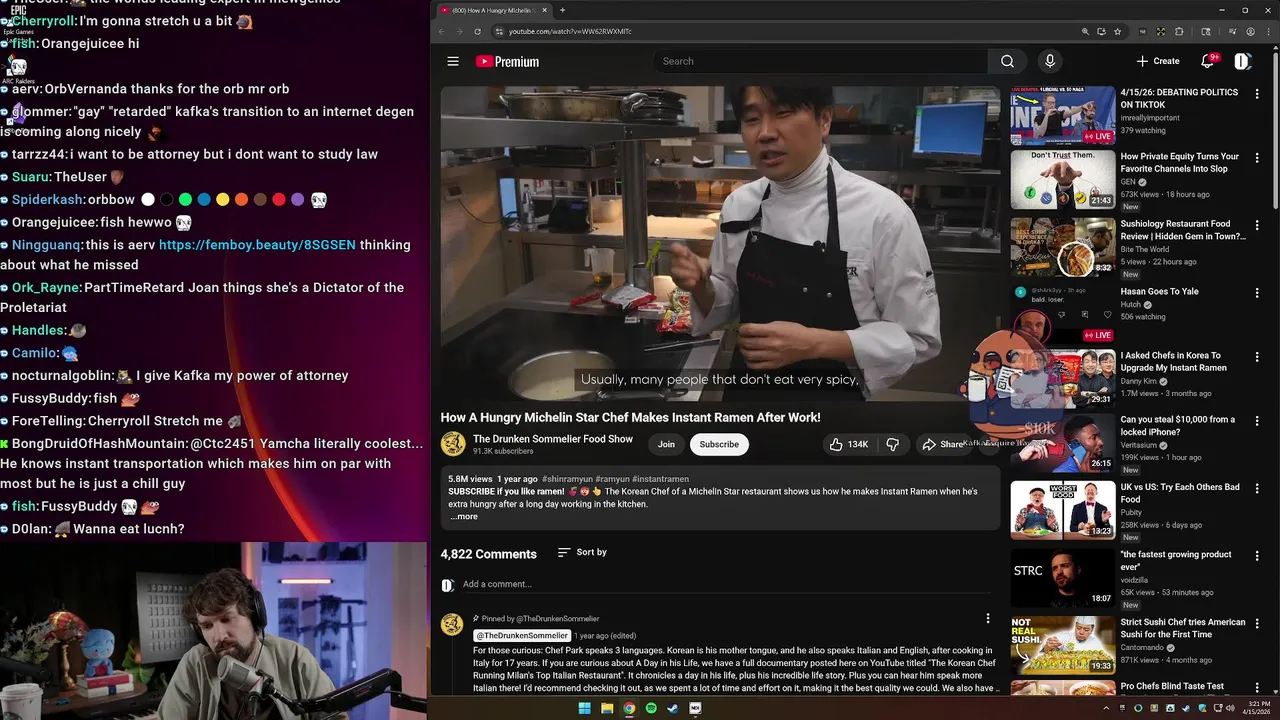Open The Drunken Sommelier channel avatar
1280x720 pixels.
453,444
